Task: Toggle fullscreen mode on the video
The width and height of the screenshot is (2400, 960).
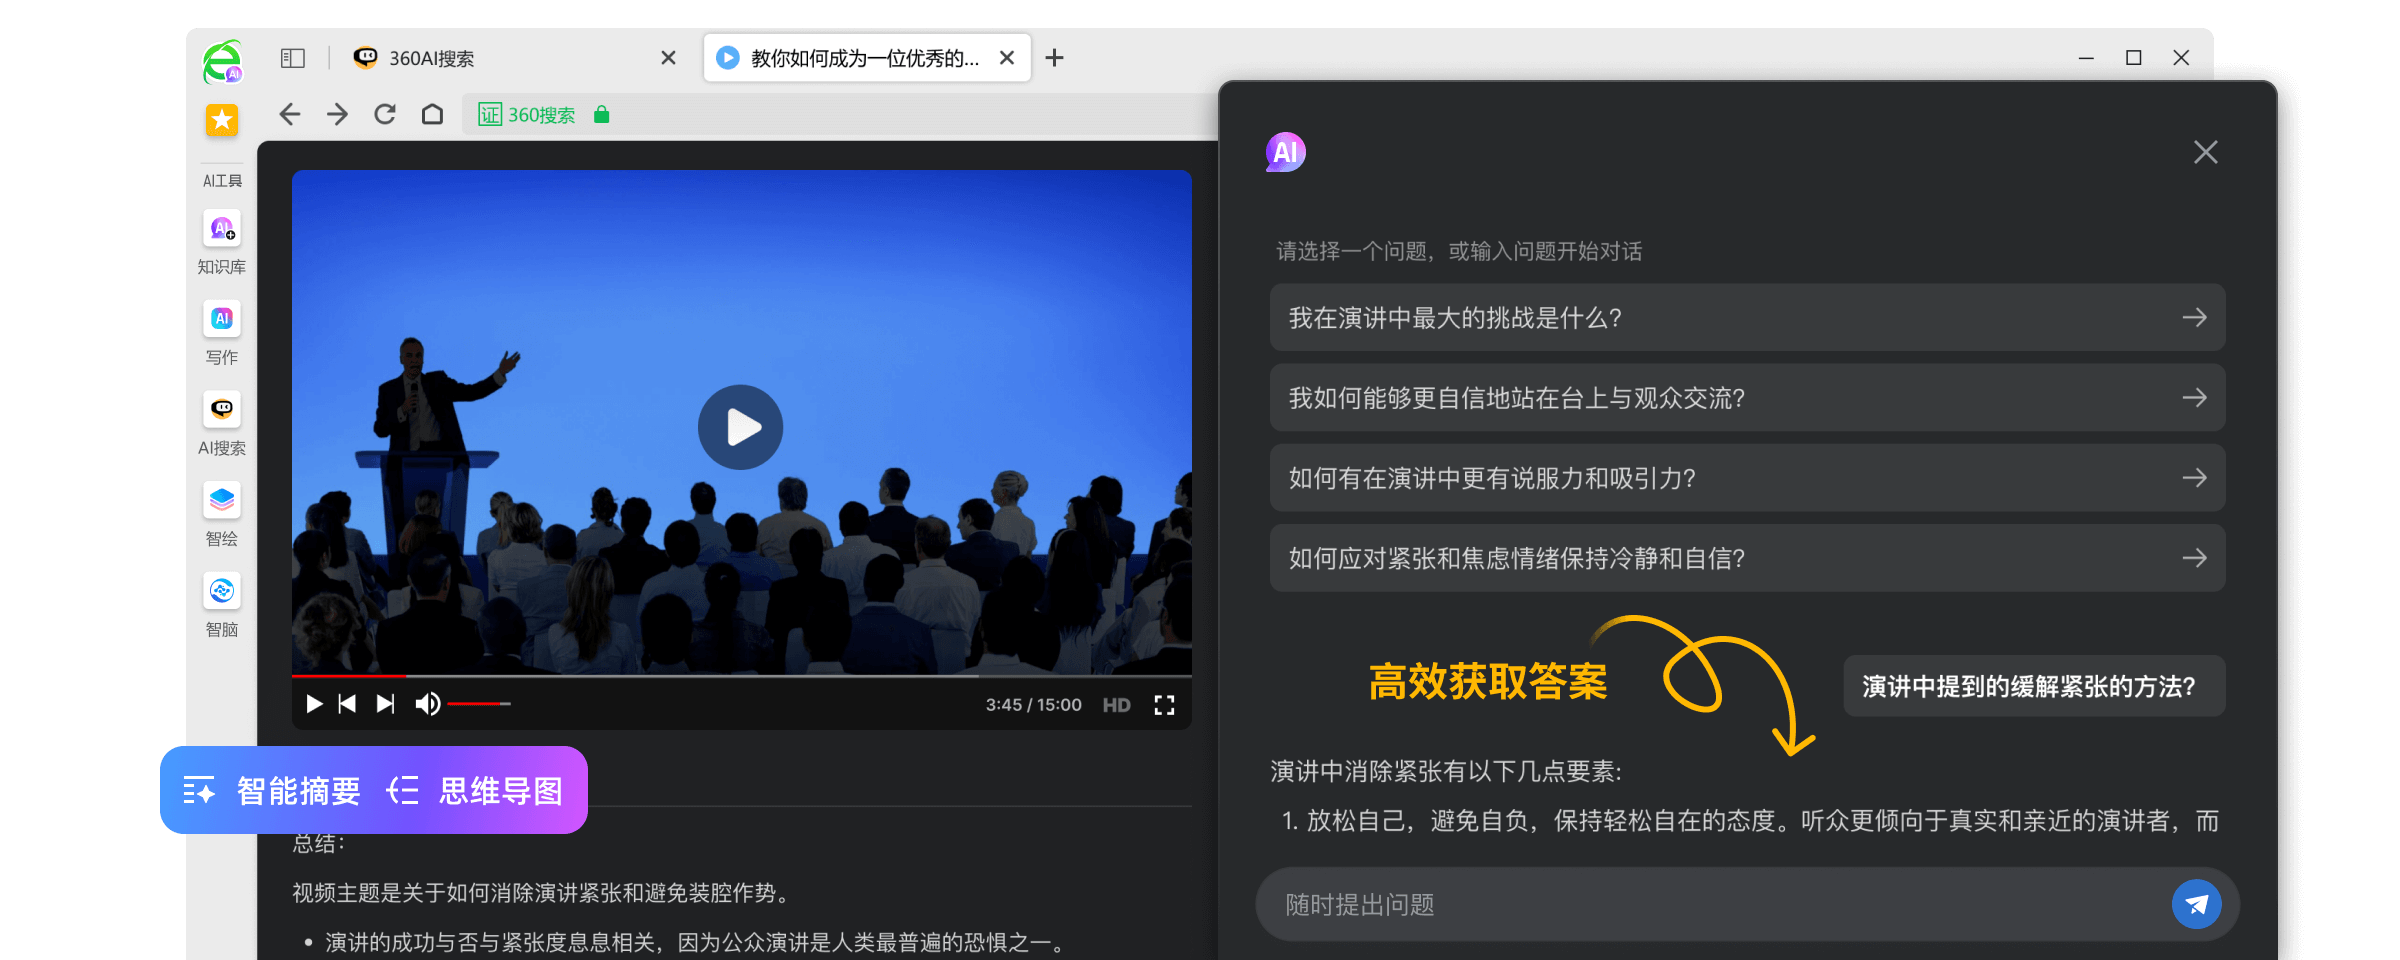Action: [1164, 704]
